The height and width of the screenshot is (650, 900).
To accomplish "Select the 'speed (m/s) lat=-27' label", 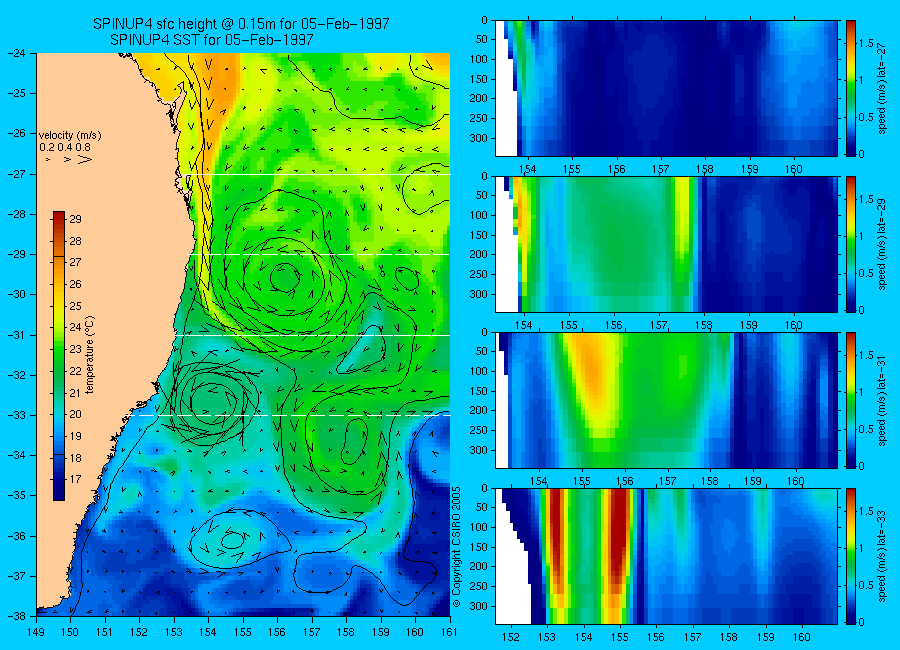I will click(x=882, y=89).
